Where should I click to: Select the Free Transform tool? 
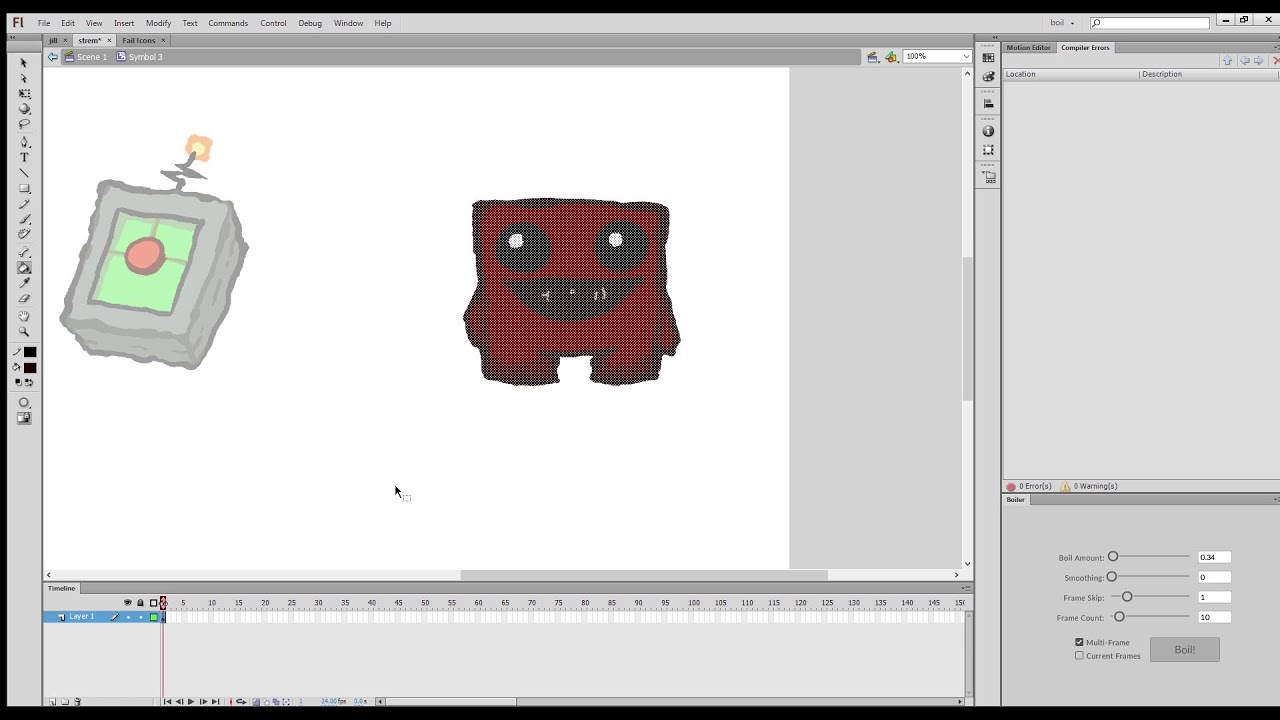(x=24, y=93)
